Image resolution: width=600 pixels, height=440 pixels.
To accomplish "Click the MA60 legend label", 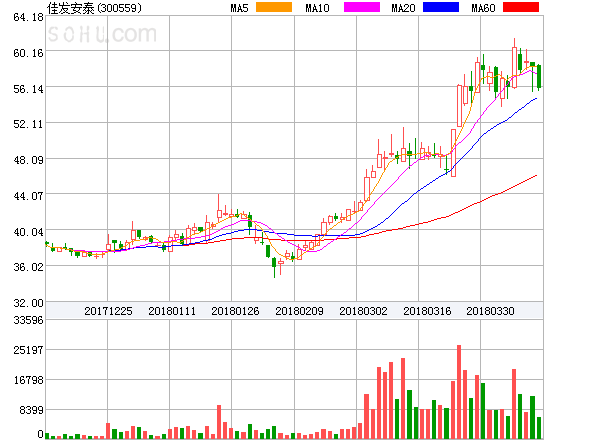I will click(483, 8).
